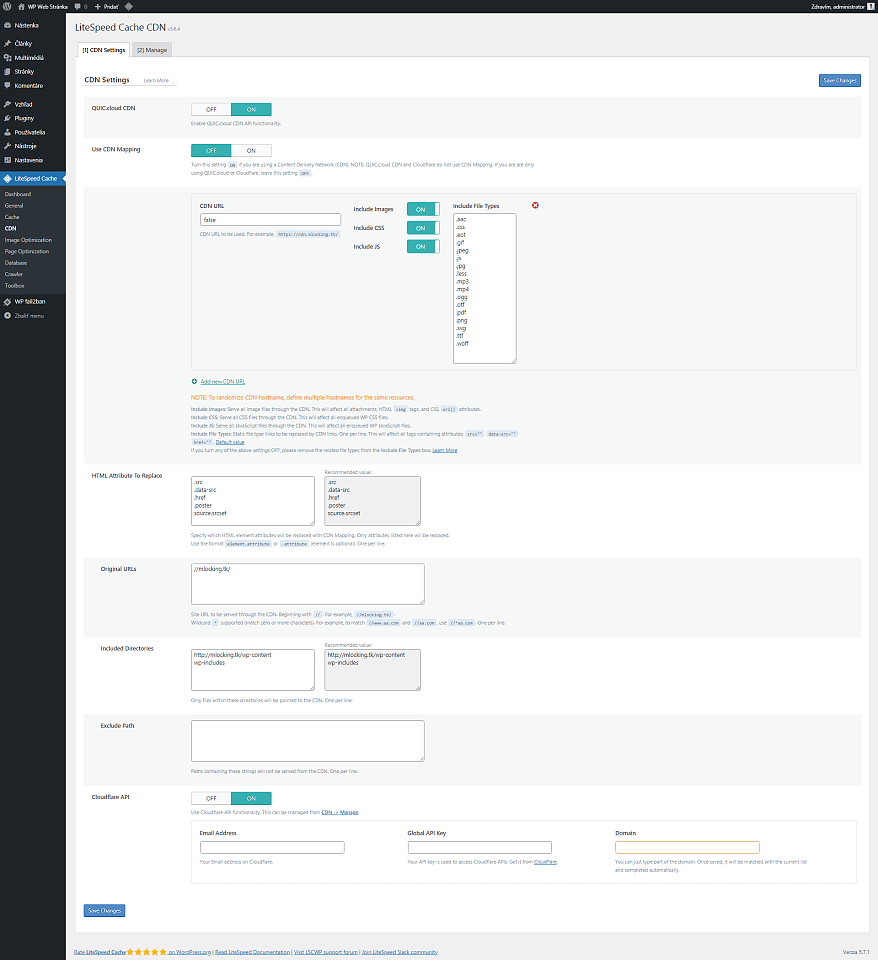The image size is (878, 960).
Task: Click the top Save Changes button
Action: (x=839, y=80)
